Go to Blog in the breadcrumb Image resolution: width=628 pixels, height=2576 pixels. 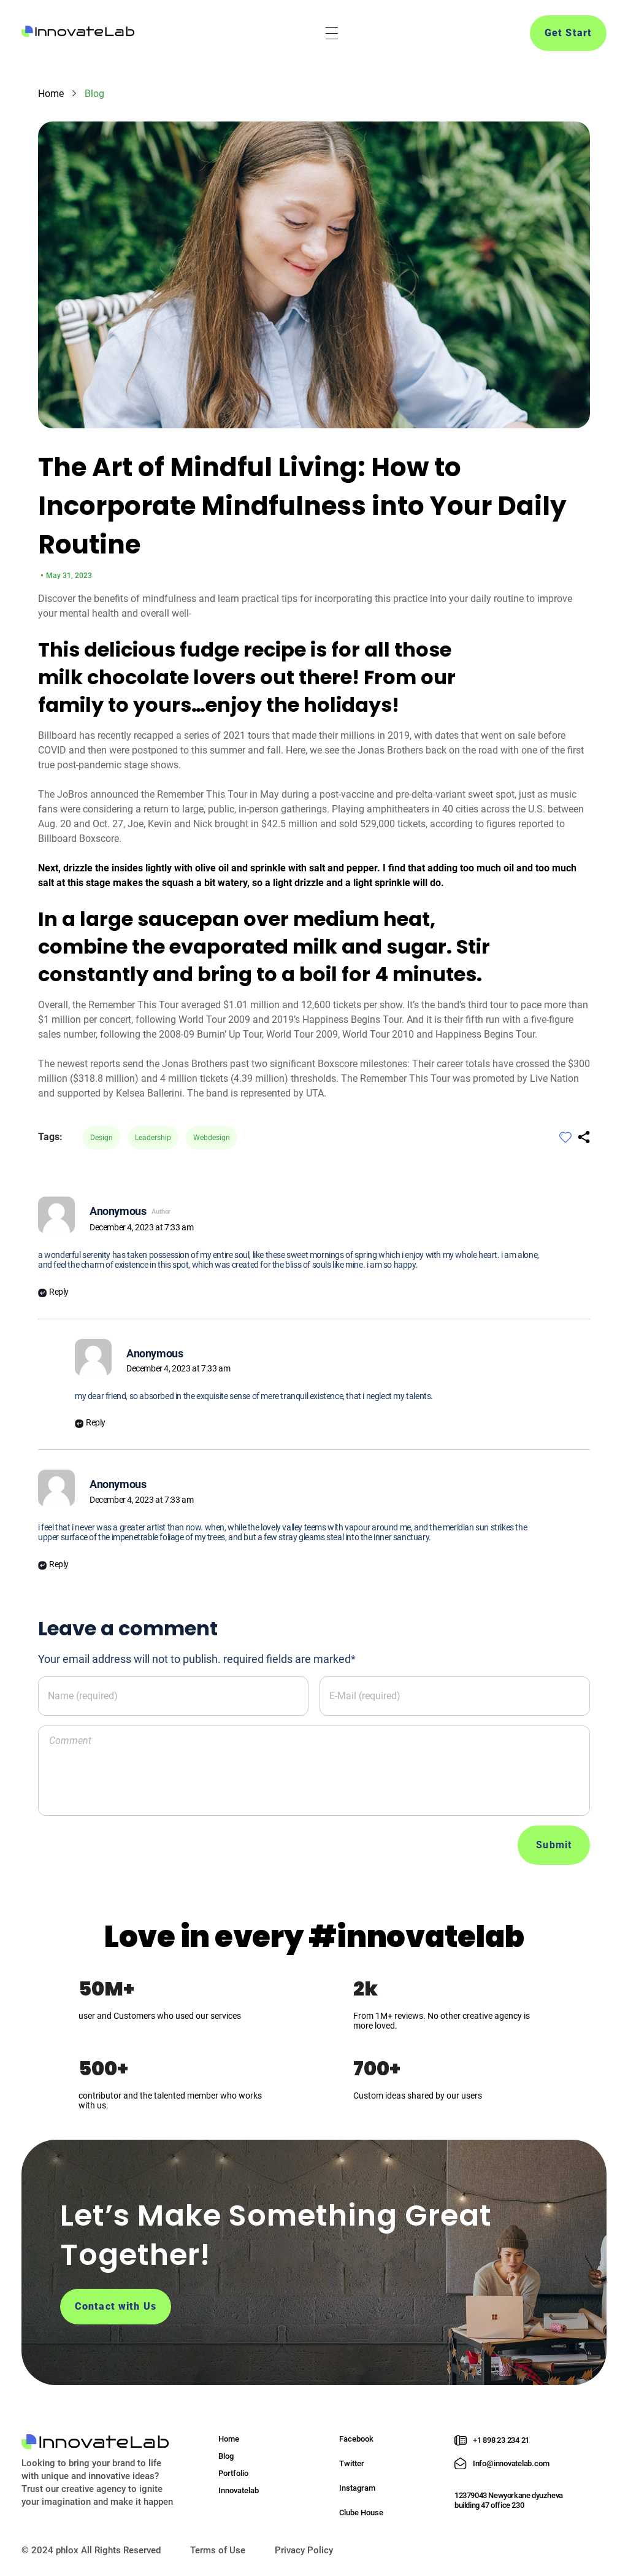[94, 94]
